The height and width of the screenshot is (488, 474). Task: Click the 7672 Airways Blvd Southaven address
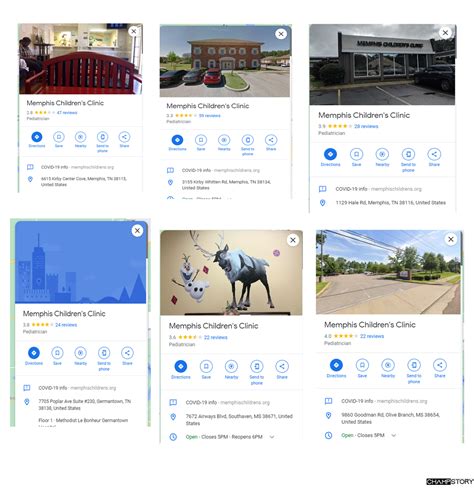[x=239, y=420]
